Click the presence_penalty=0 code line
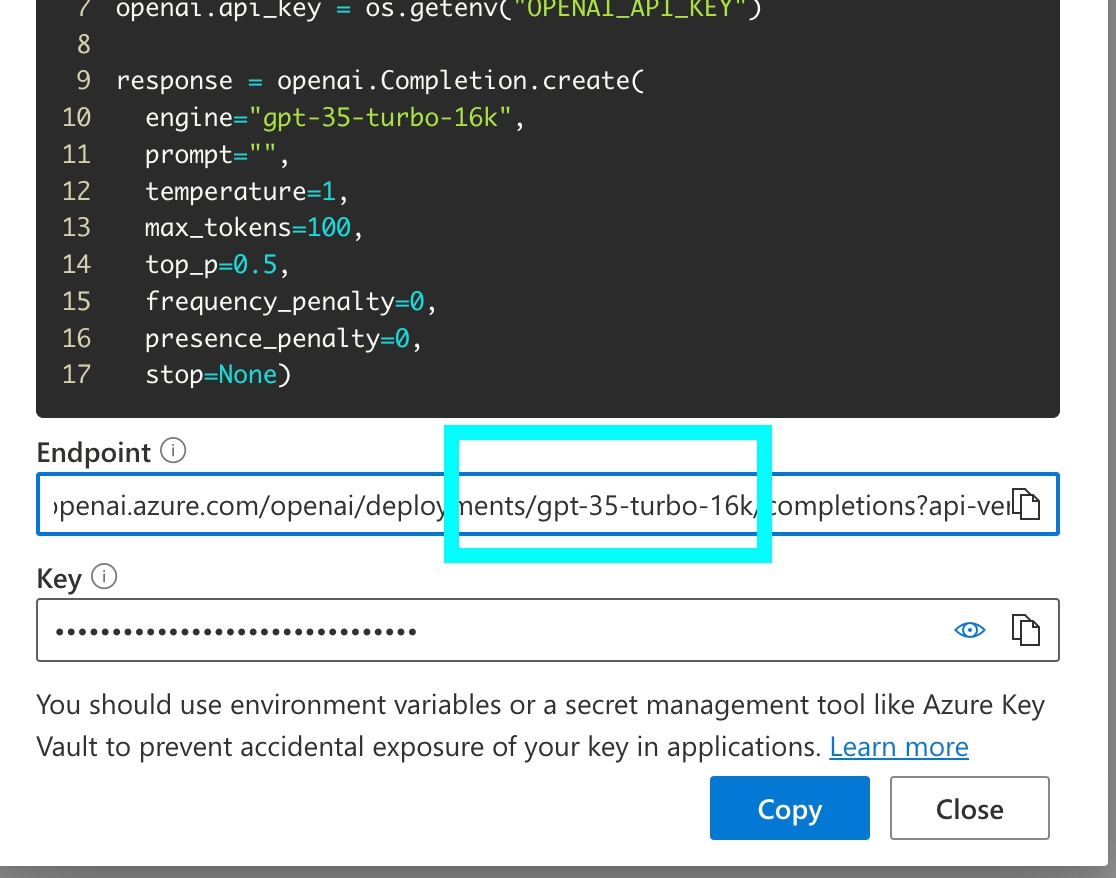This screenshot has height=878, width=1116. pos(282,338)
